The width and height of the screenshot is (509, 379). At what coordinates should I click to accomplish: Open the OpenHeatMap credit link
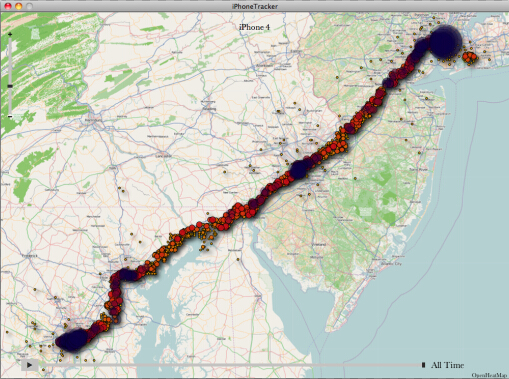click(x=489, y=375)
